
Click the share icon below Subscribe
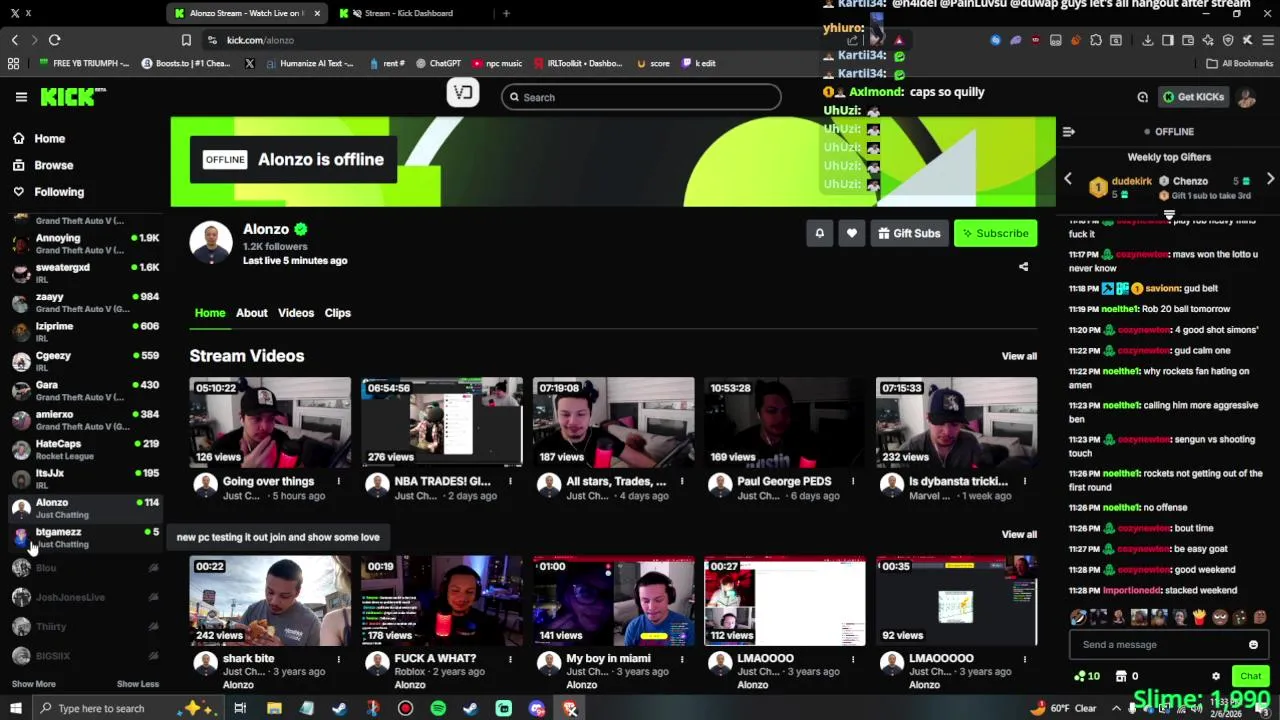click(1023, 267)
